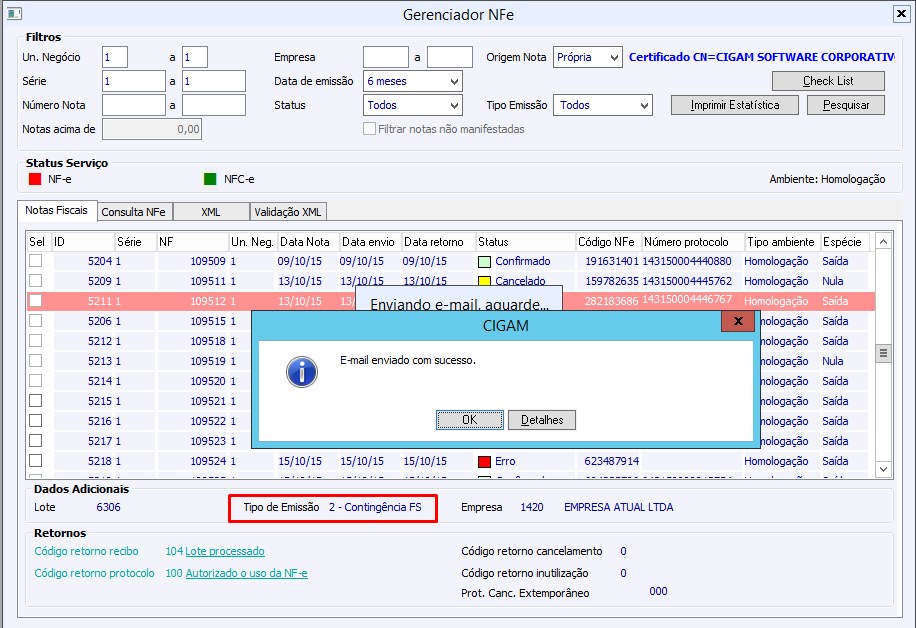Click Detalhes button in the dialog
This screenshot has height=628, width=916.
tap(542, 420)
